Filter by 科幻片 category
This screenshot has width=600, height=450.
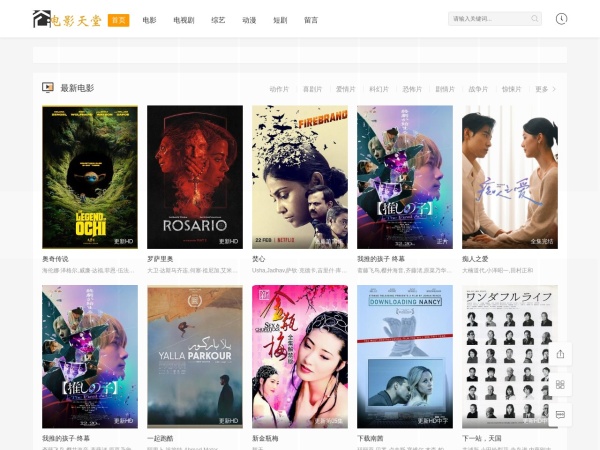[379, 89]
